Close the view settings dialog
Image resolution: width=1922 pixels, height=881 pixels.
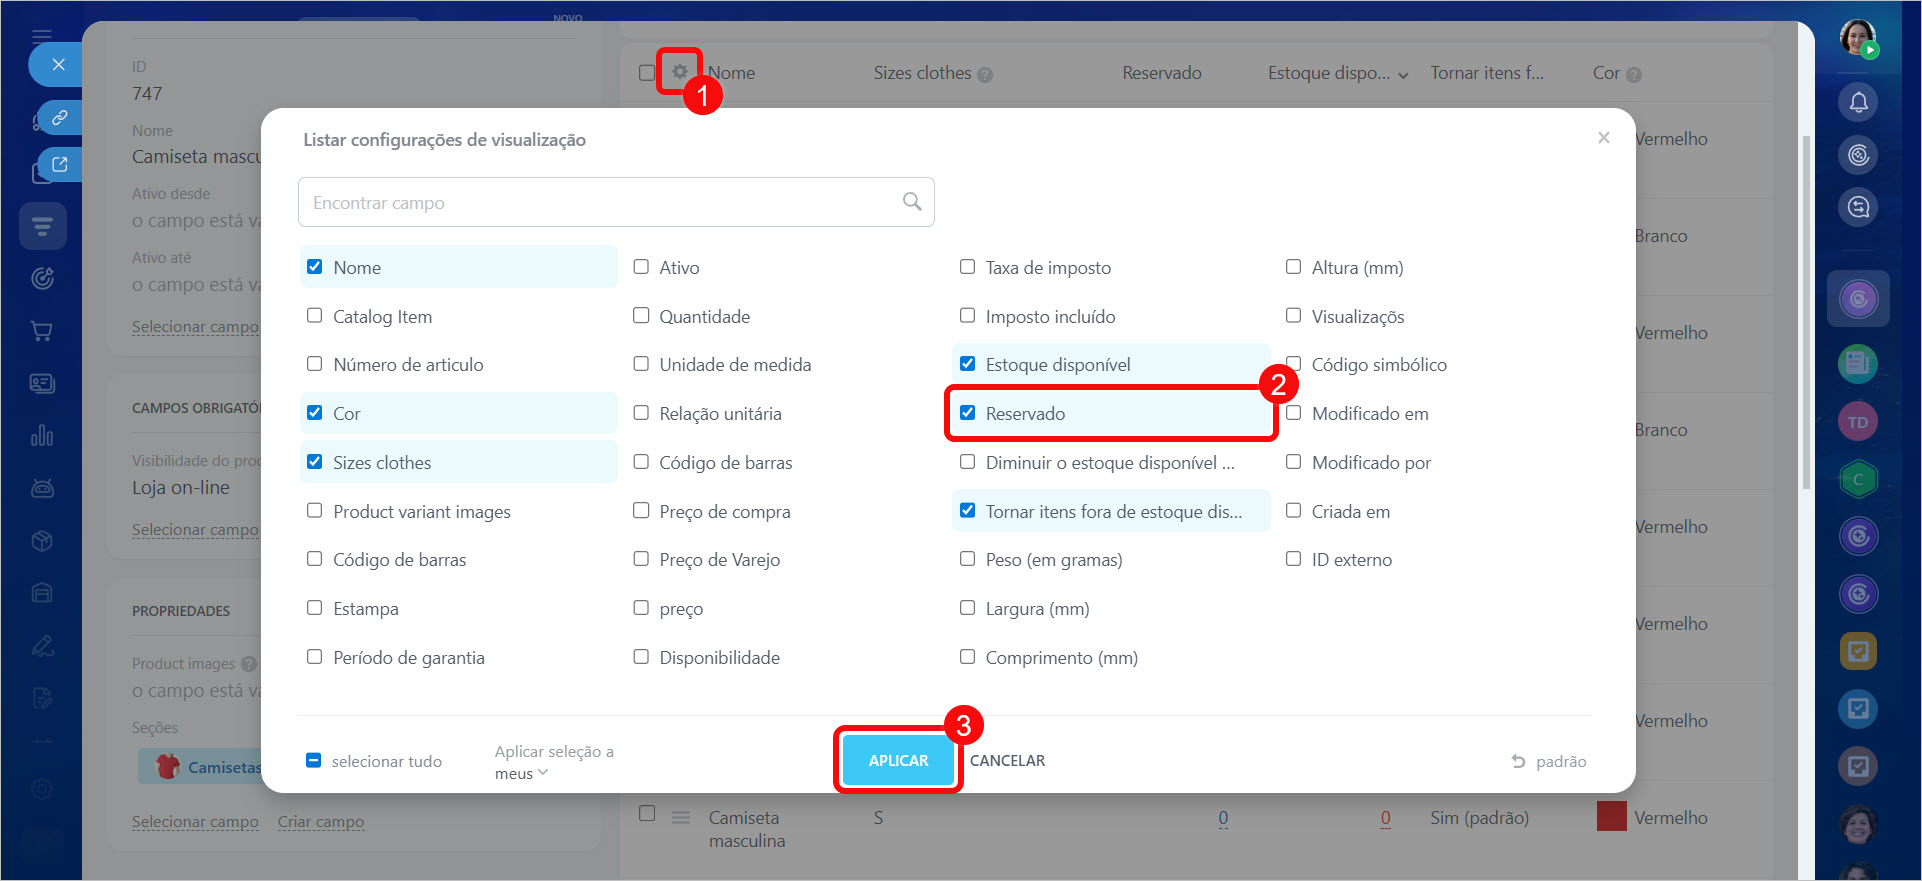(x=1603, y=138)
